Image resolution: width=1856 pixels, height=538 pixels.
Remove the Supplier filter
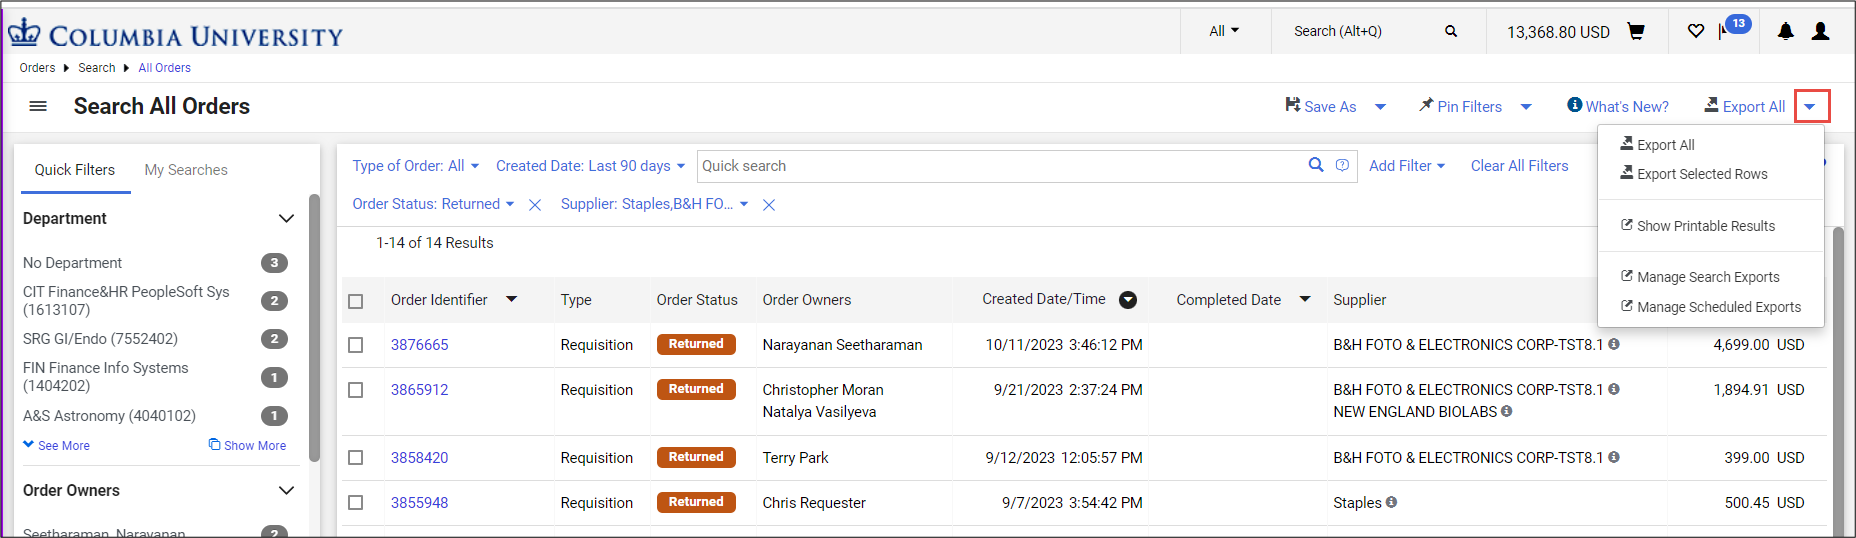coord(769,205)
